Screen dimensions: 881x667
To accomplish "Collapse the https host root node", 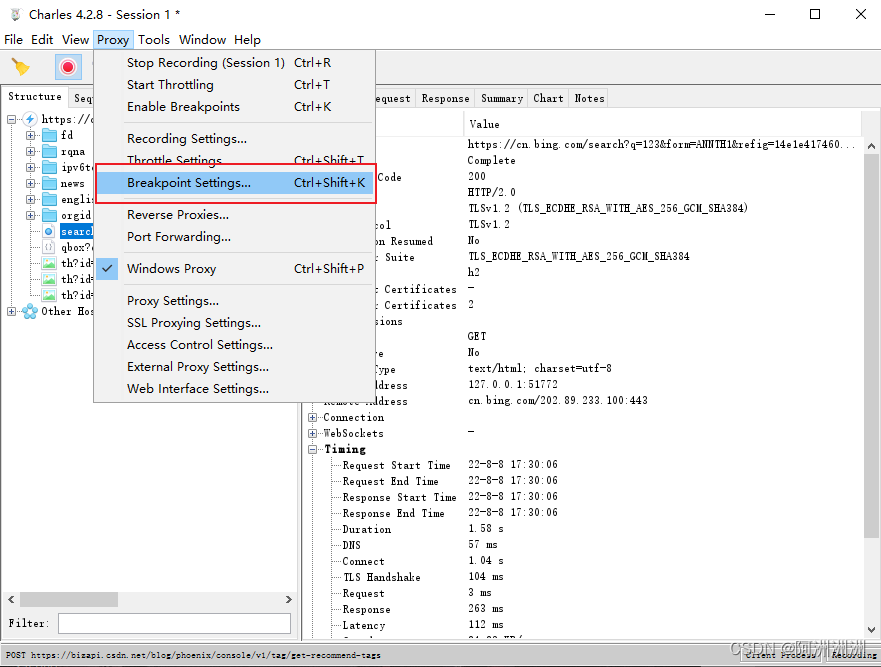I will pos(11,119).
